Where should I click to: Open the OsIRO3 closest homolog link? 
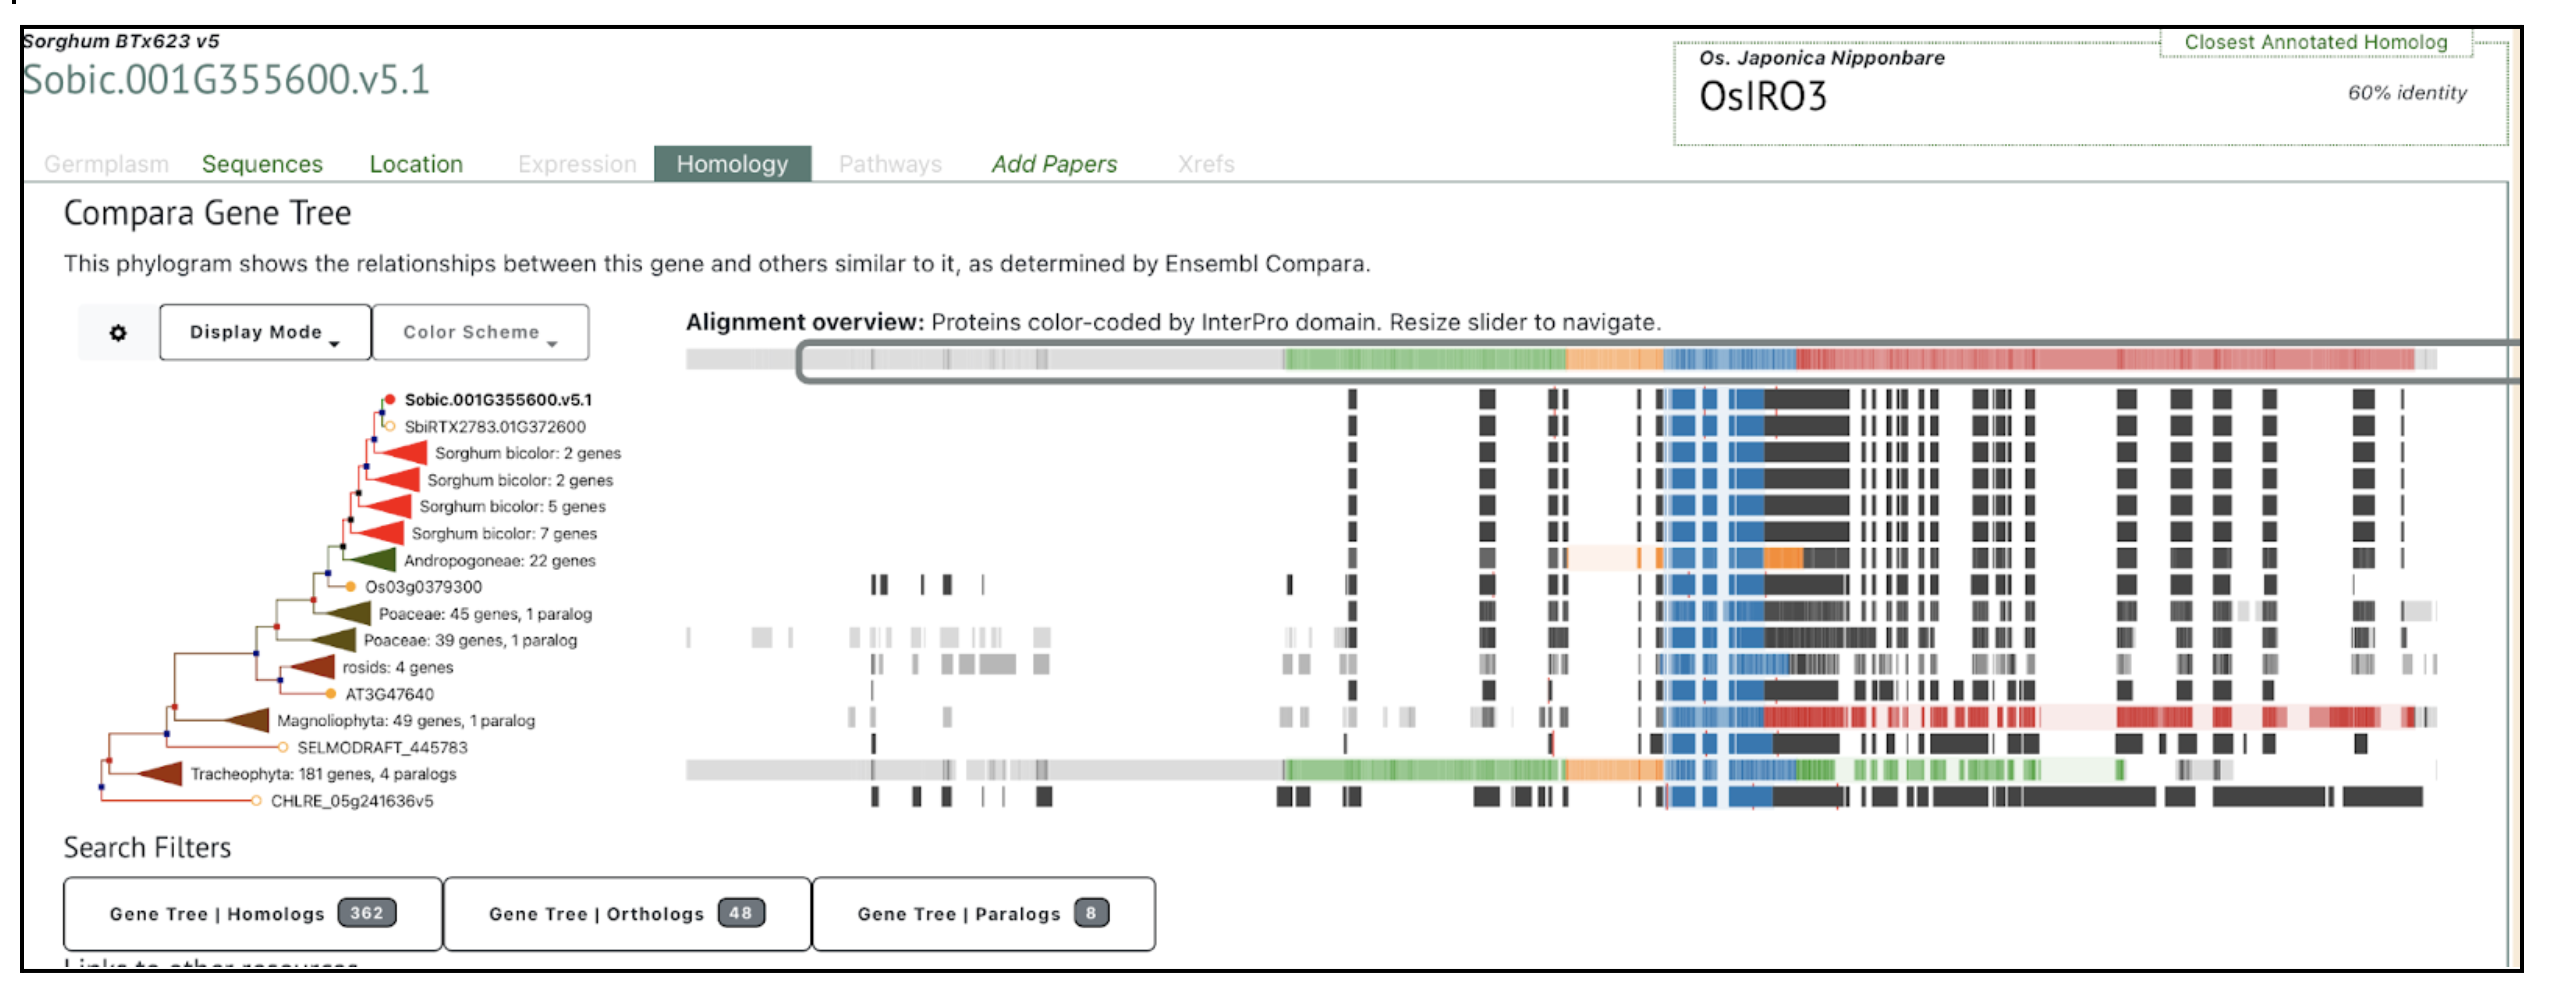[x=1763, y=97]
